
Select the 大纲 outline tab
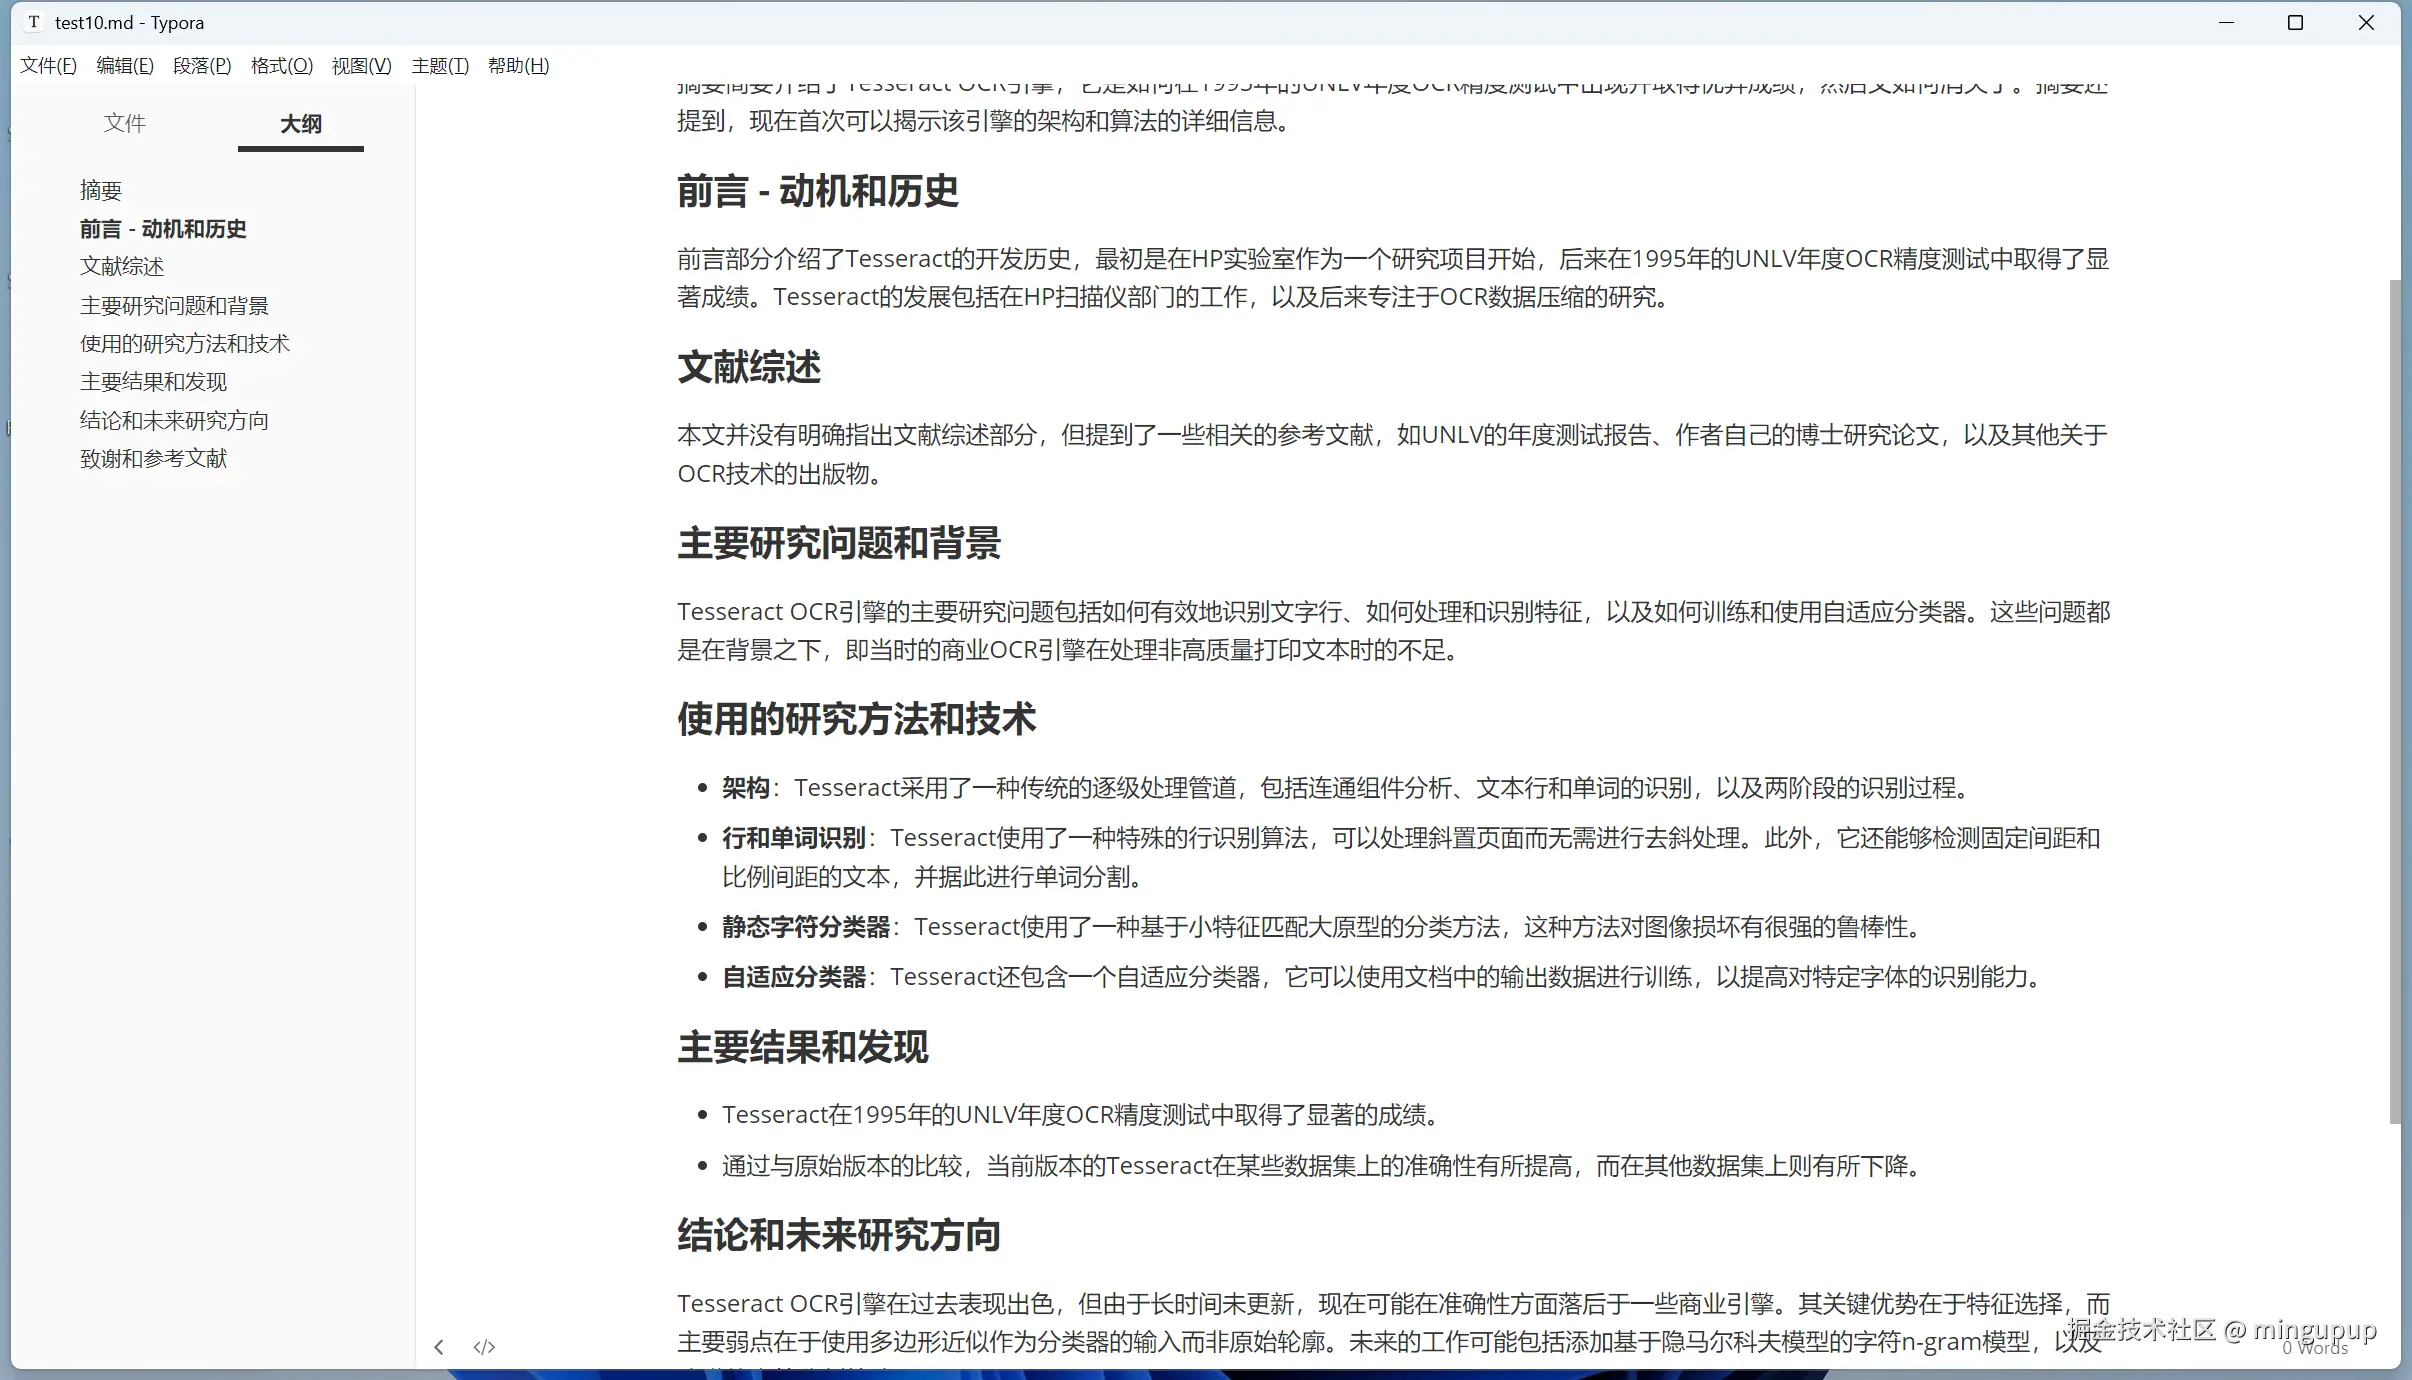coord(300,123)
